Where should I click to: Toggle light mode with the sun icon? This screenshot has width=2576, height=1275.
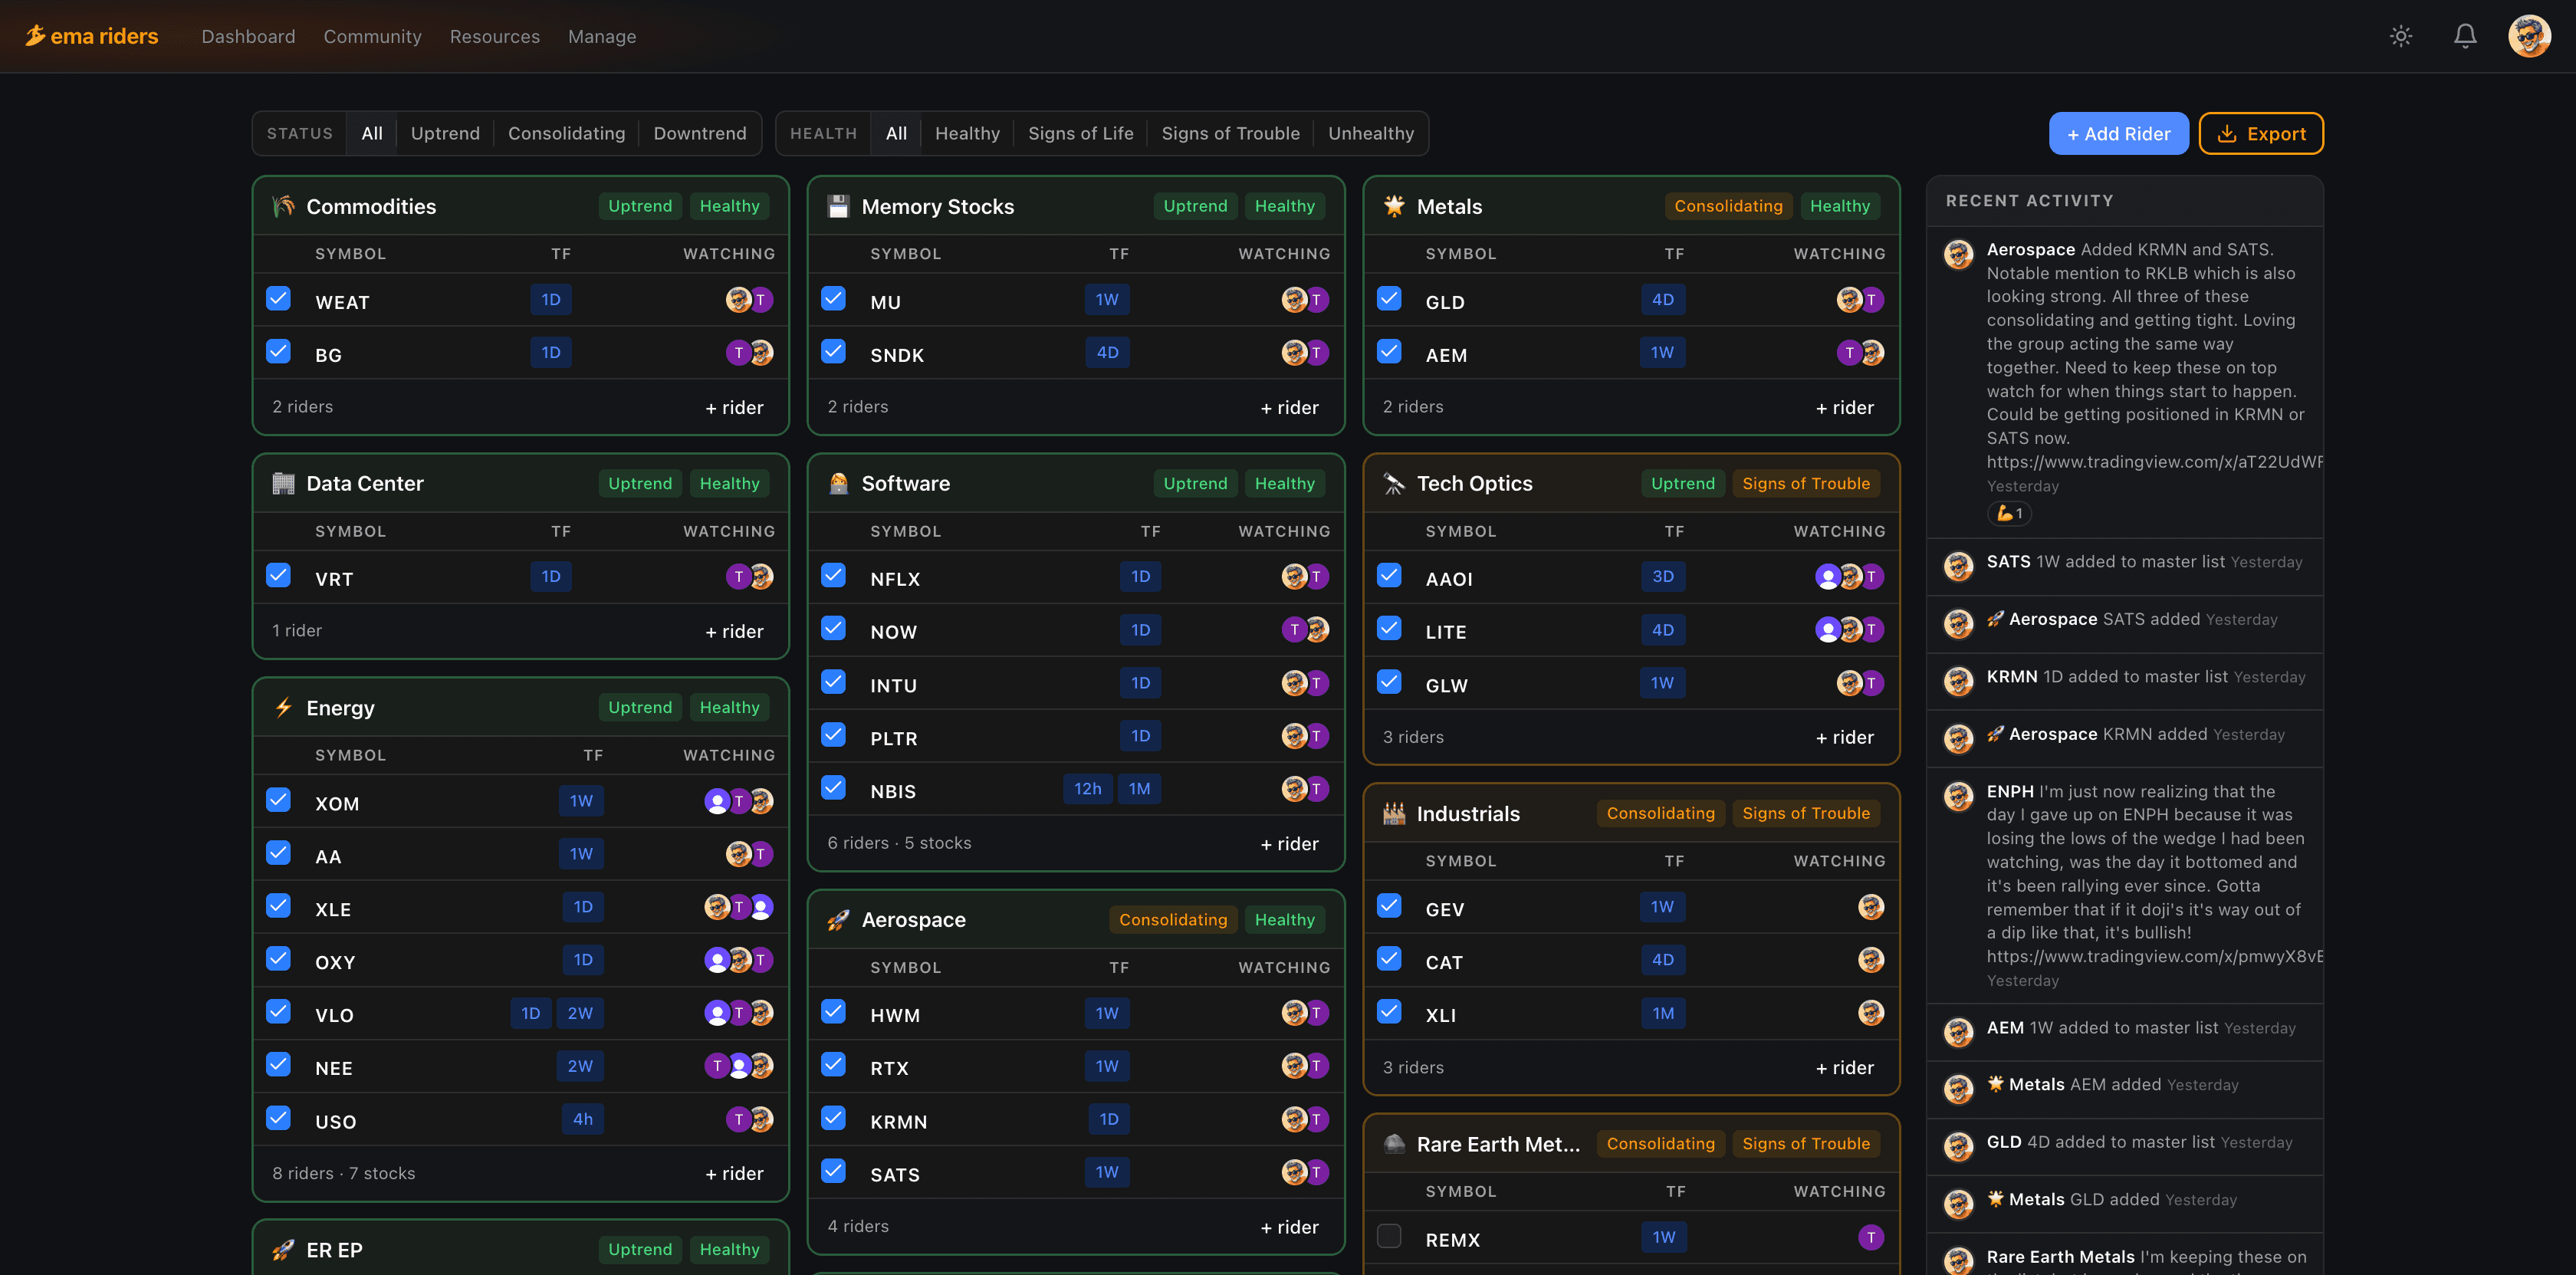[x=2401, y=36]
